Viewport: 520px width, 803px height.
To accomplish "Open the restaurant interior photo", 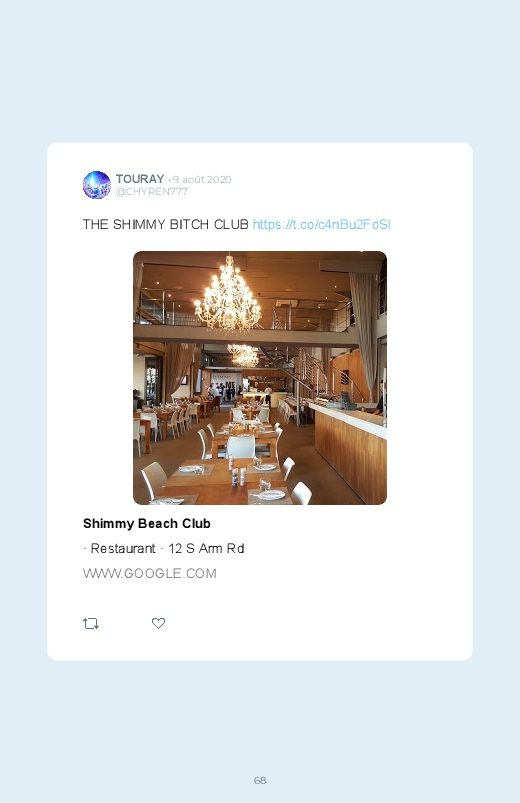I will (260, 378).
